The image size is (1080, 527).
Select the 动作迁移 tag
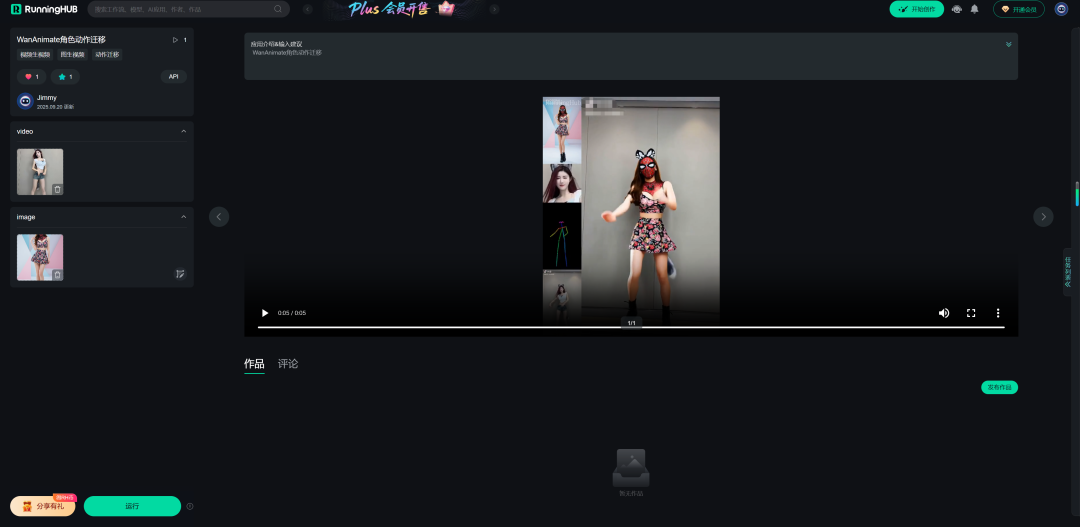tap(107, 54)
